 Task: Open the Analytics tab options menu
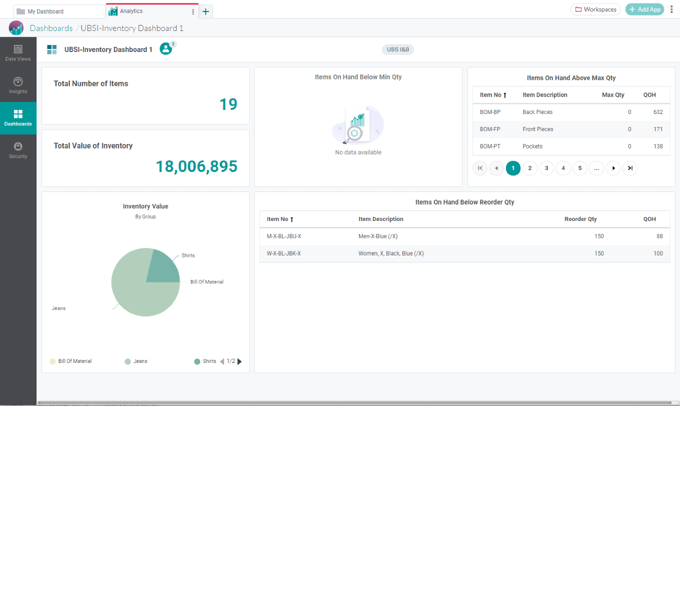click(193, 12)
